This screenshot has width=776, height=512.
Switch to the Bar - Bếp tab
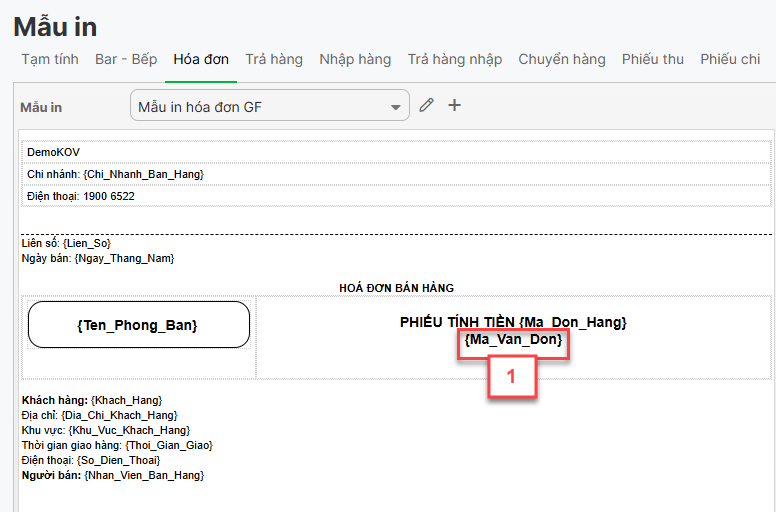pyautogui.click(x=126, y=59)
